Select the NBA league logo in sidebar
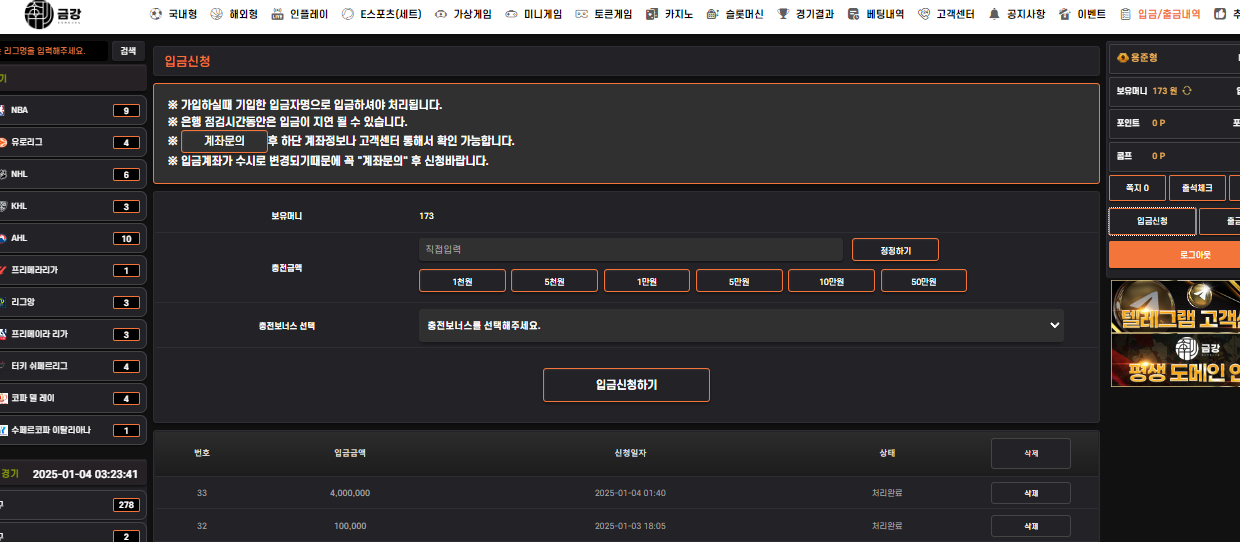 point(3,110)
